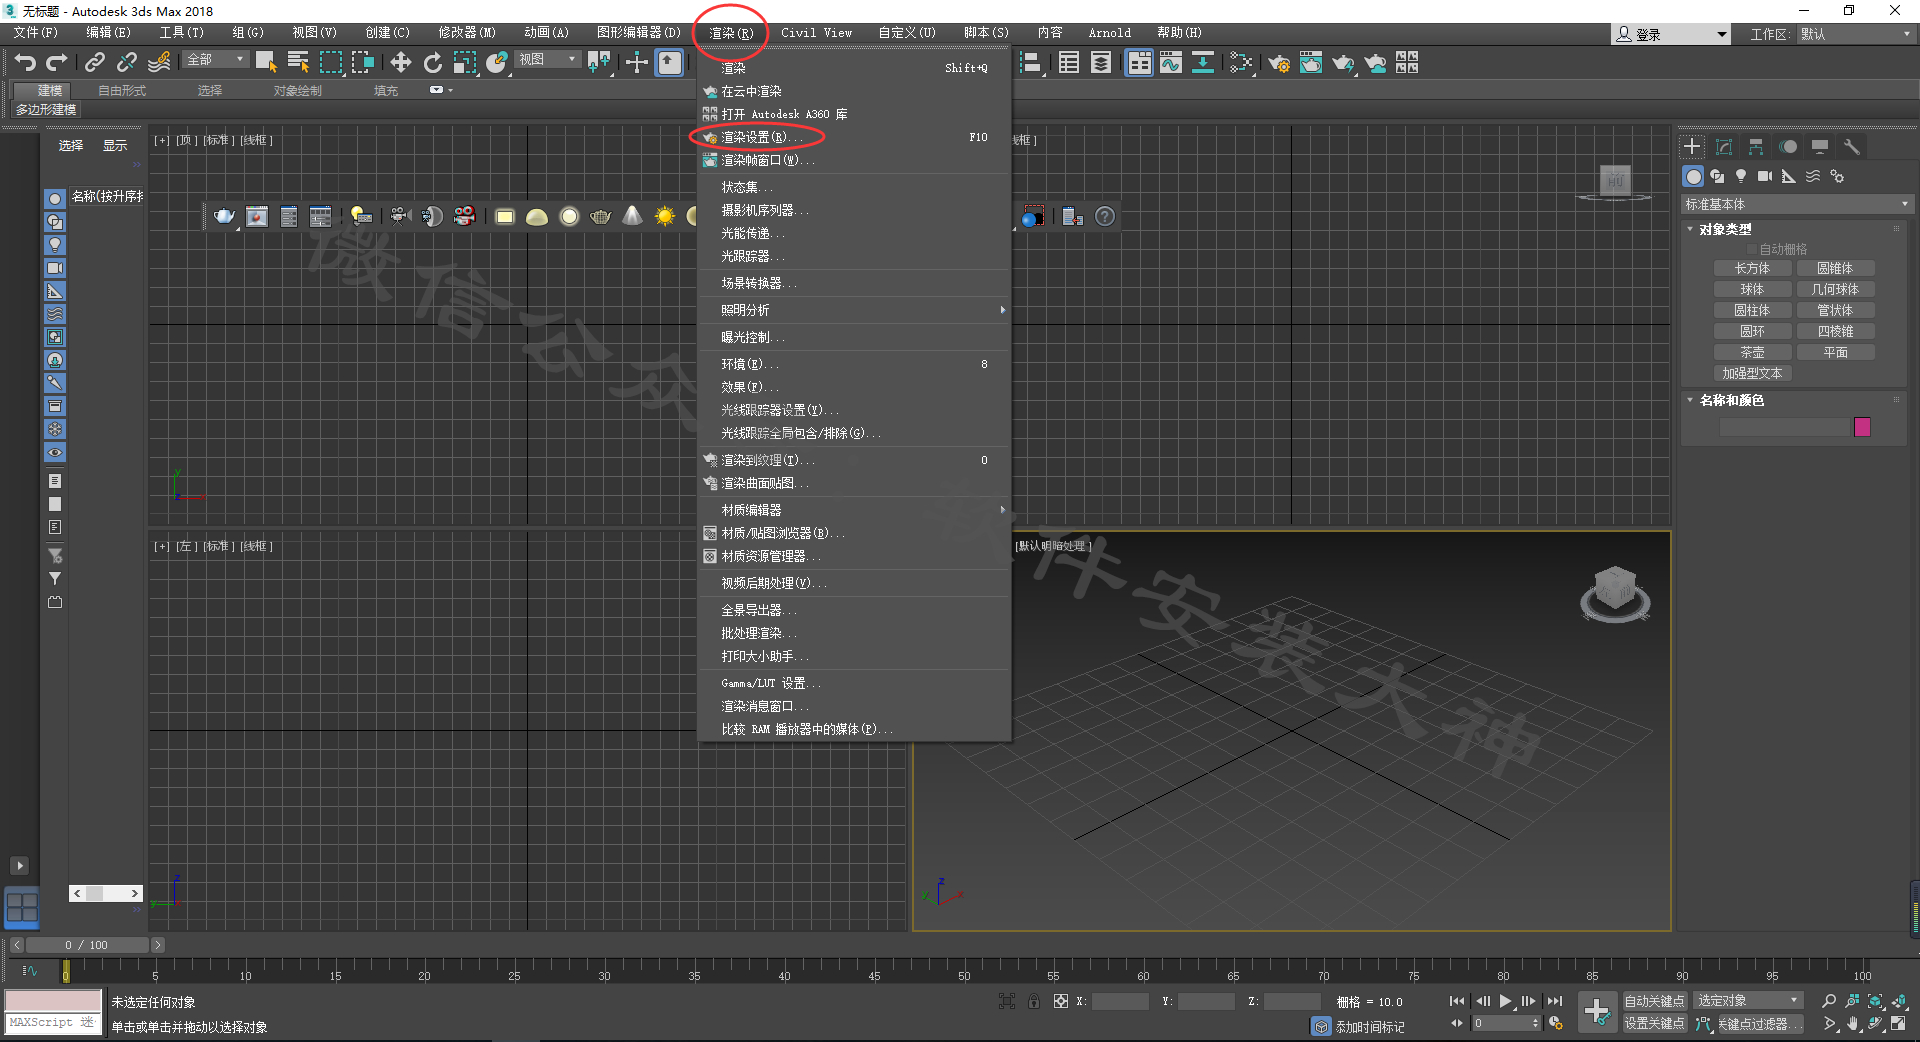The width and height of the screenshot is (1920, 1042).
Task: Expand the 照明分析 submenu
Action: [x=854, y=310]
